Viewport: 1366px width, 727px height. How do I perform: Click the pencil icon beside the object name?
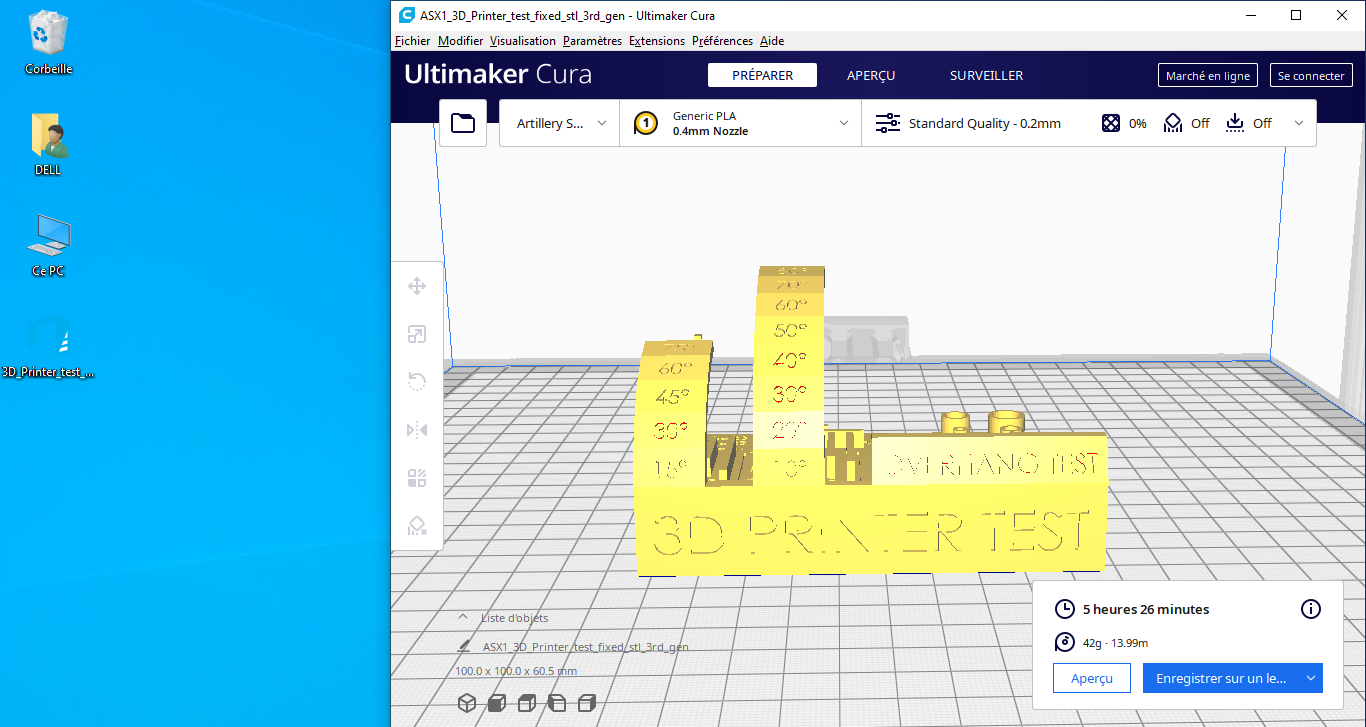(x=464, y=646)
